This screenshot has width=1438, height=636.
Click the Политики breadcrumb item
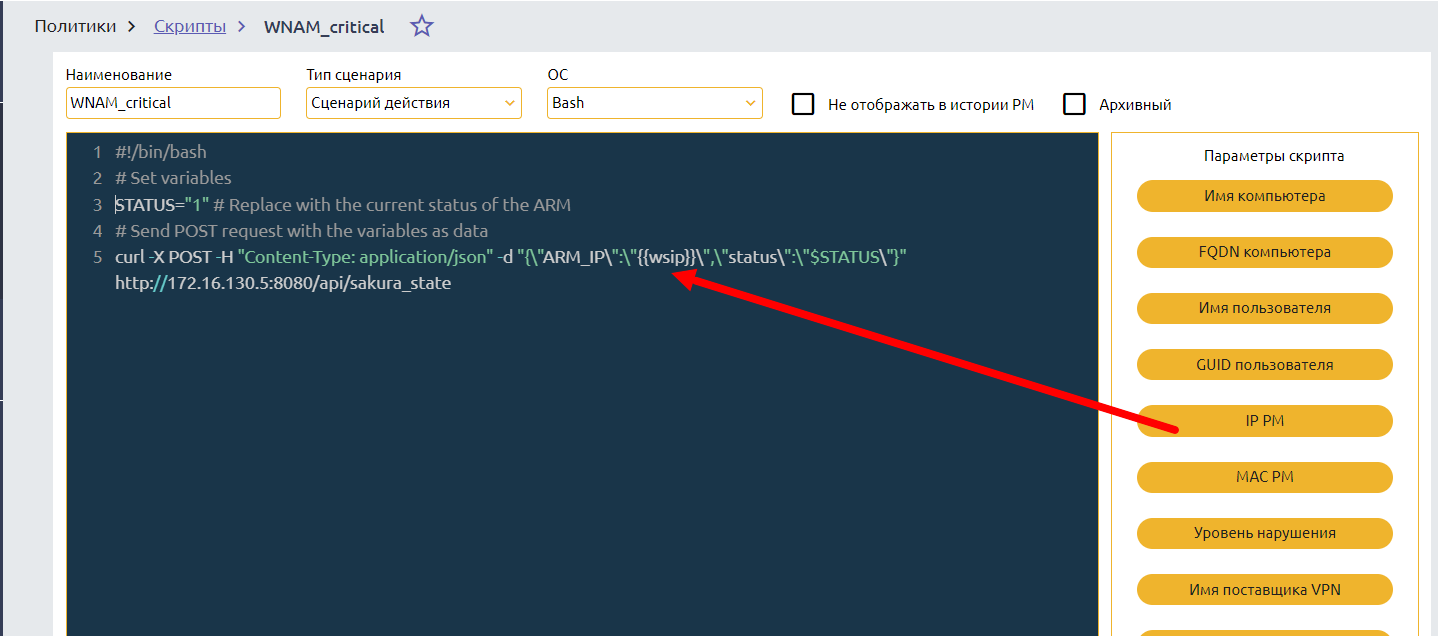[x=75, y=27]
